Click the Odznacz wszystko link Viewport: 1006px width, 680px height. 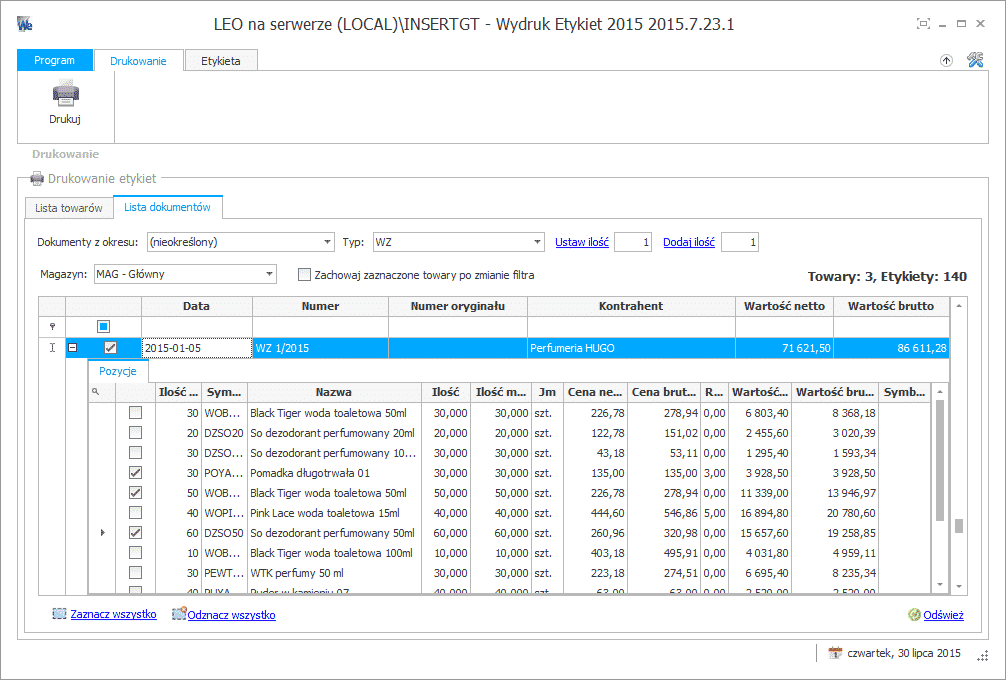[232, 615]
